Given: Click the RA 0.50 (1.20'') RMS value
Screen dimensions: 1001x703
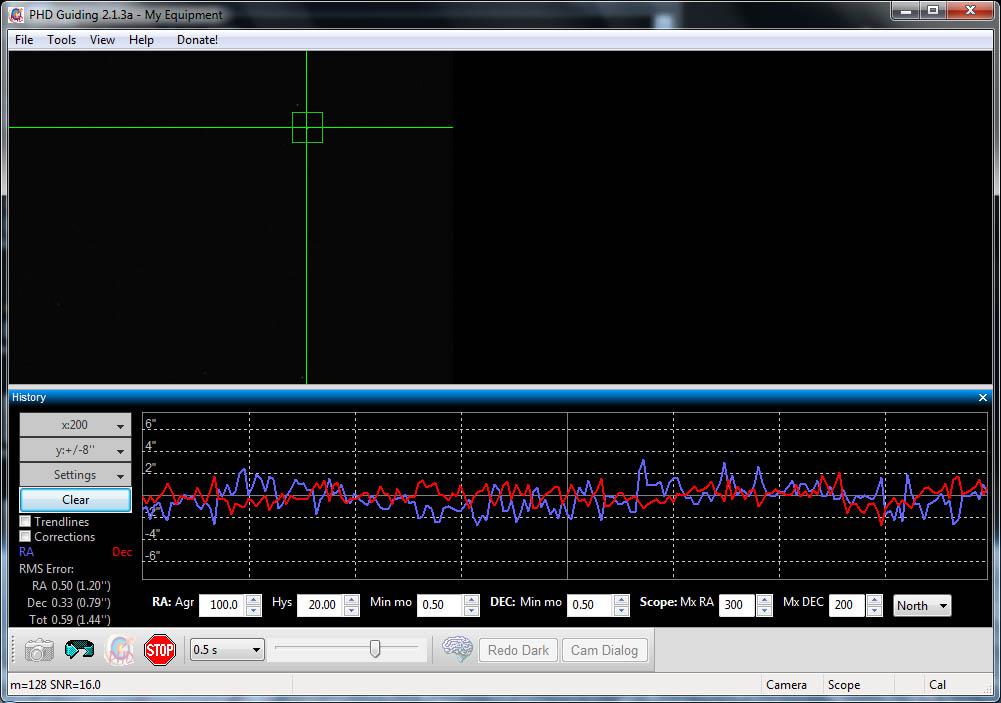Looking at the screenshot, I should [71, 586].
